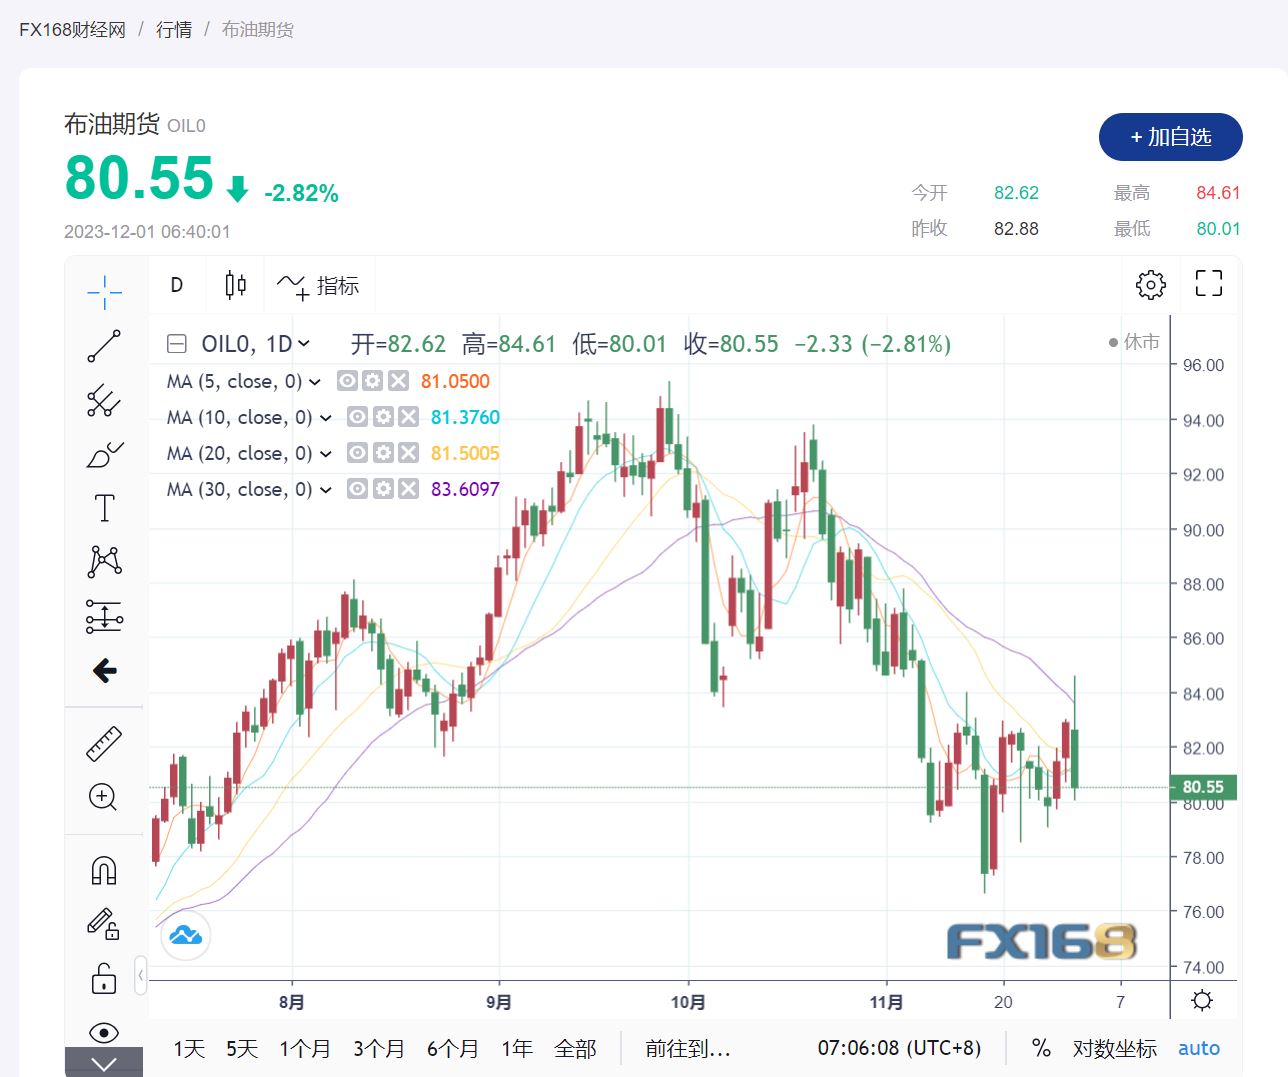
Task: Click the ruler measure tool
Action: coord(104,743)
